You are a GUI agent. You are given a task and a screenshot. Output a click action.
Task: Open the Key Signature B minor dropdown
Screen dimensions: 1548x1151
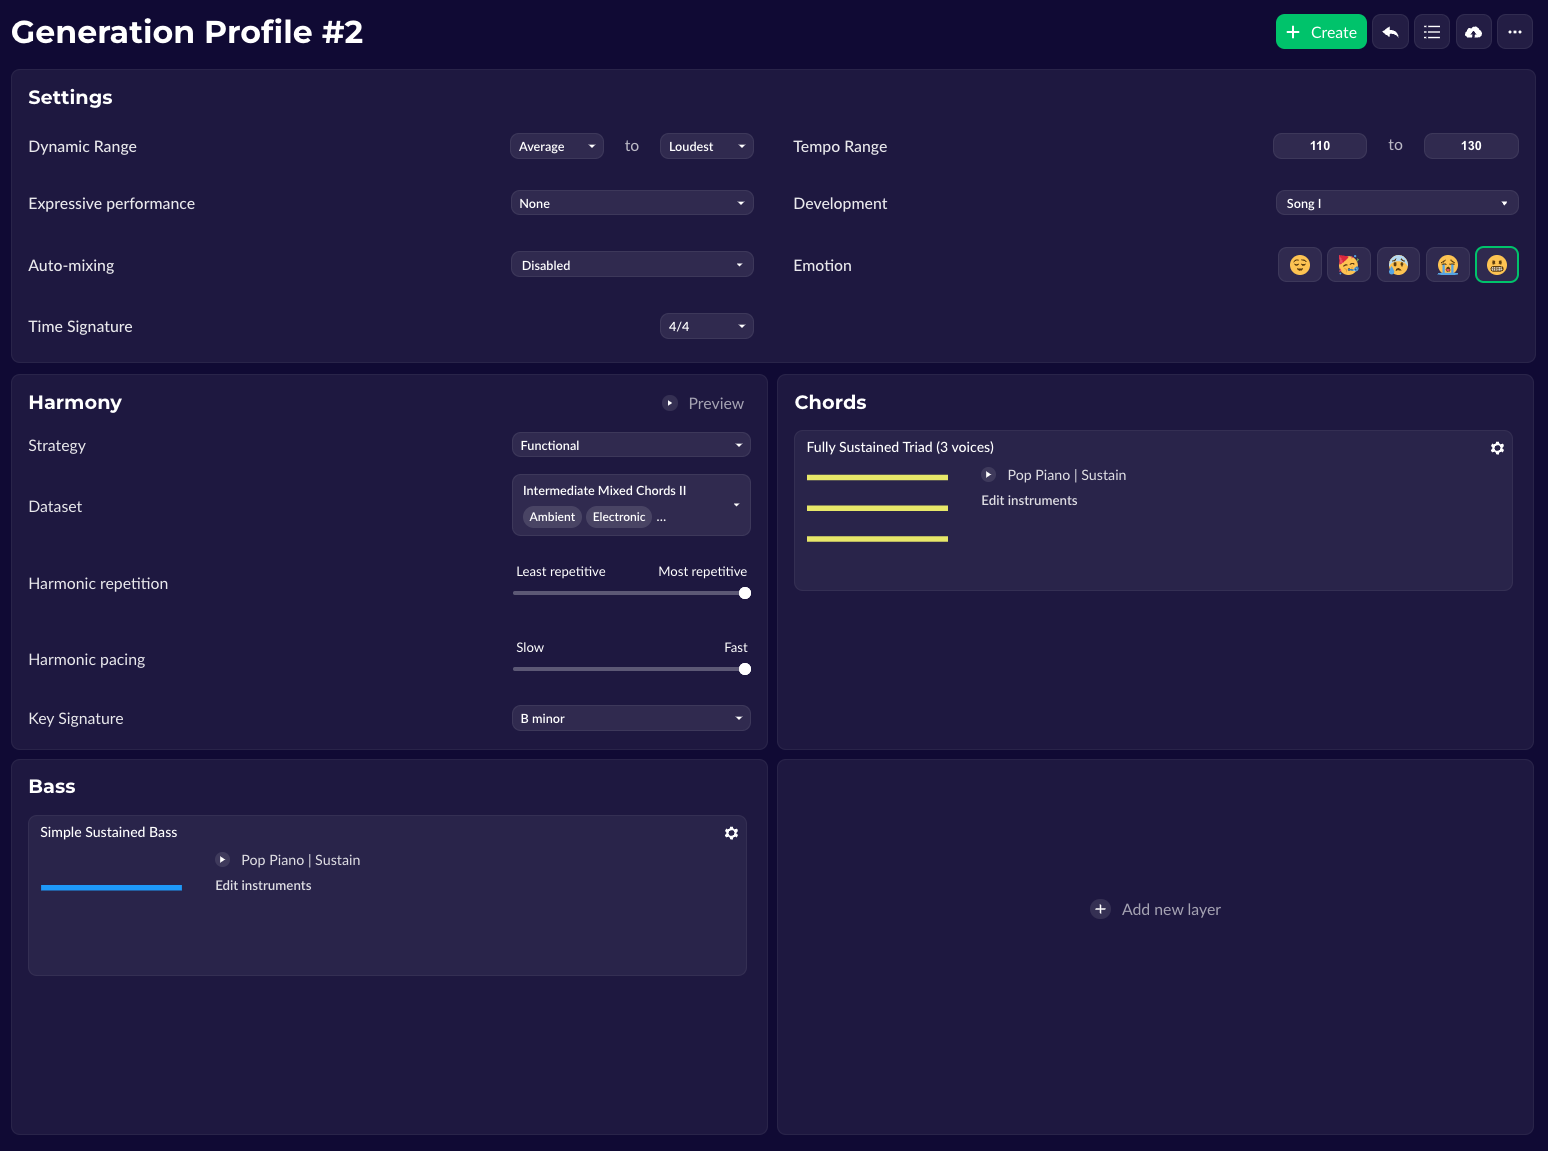click(631, 718)
